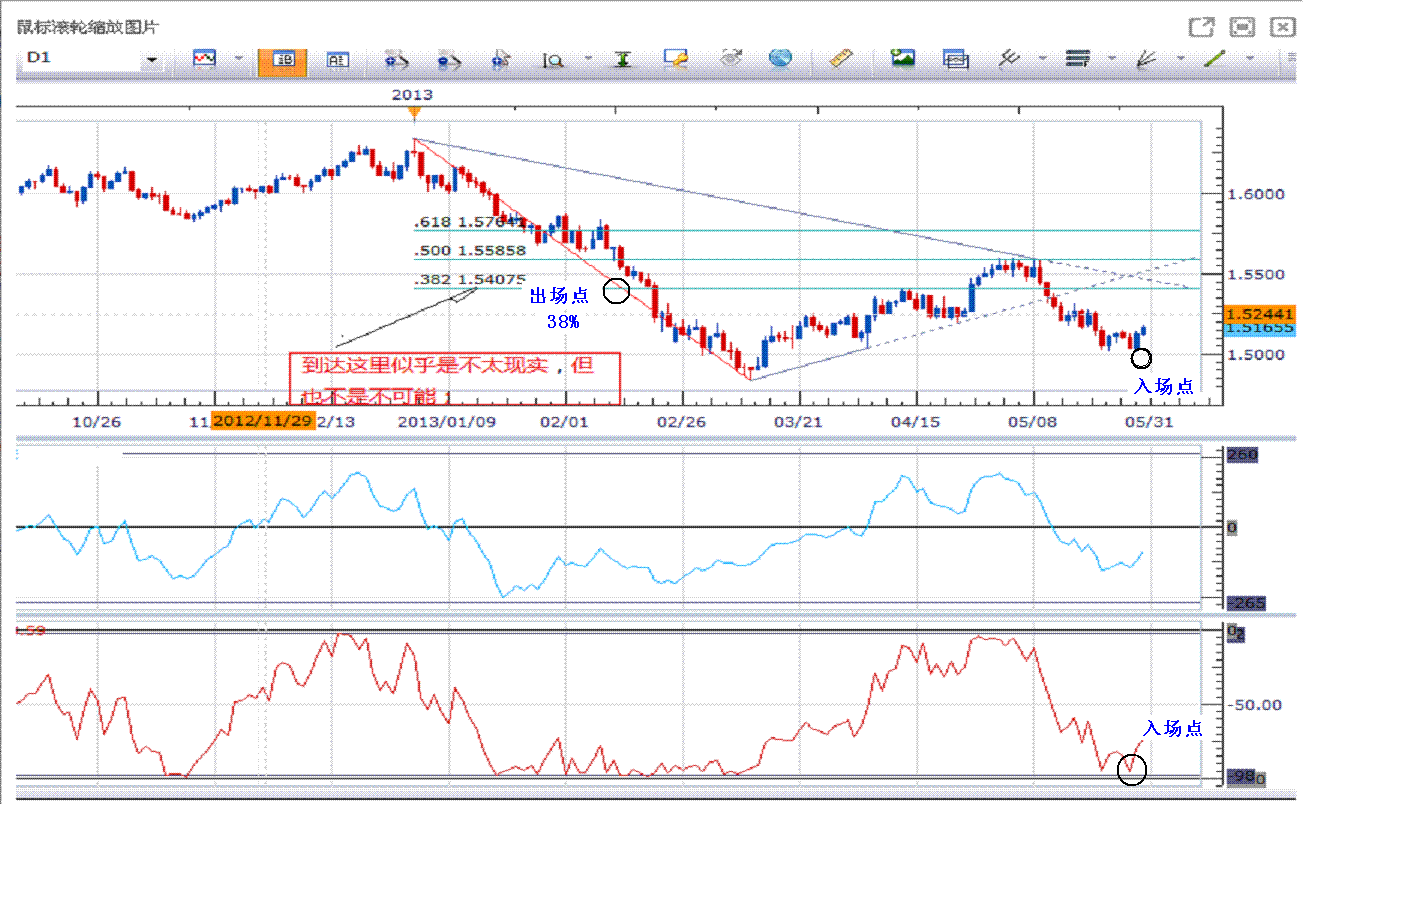
Task: Click the toolbar overflow grip at right
Action: point(1291,59)
